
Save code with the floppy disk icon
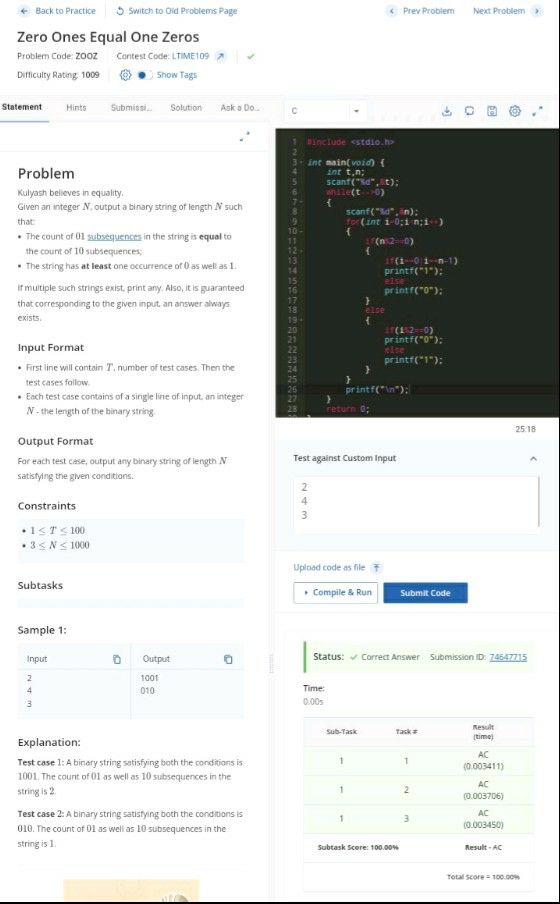pos(492,111)
